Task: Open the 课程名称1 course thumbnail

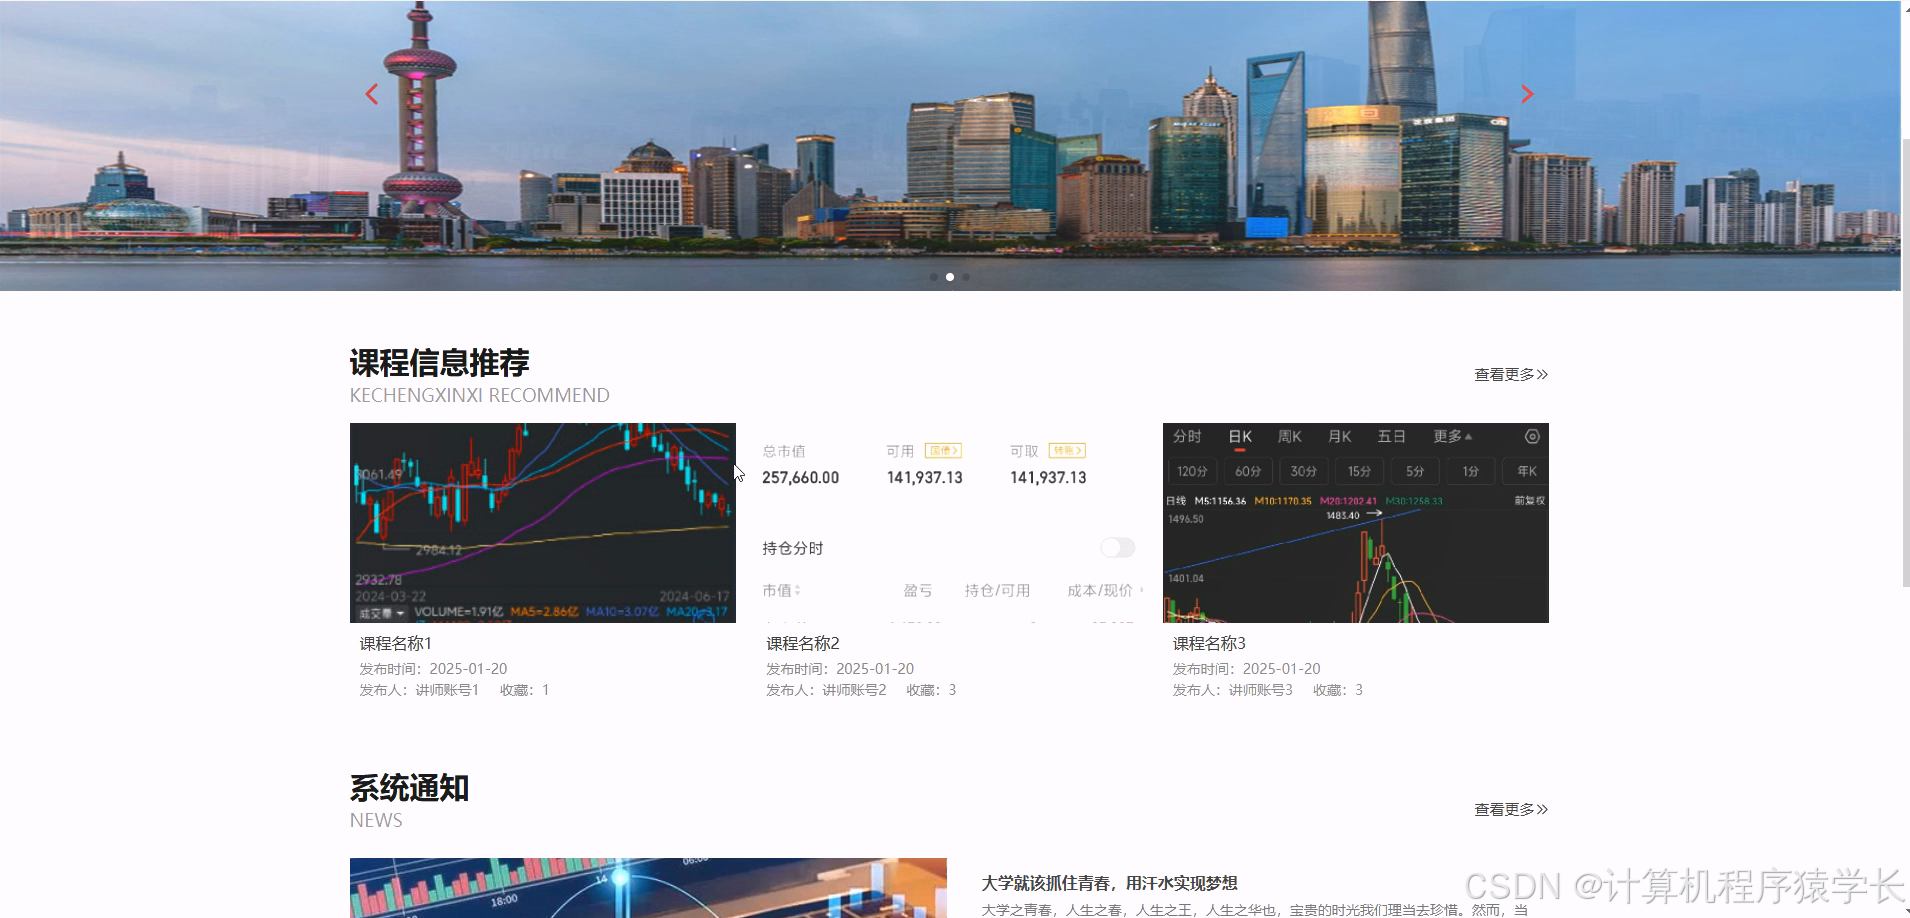Action: 543,523
